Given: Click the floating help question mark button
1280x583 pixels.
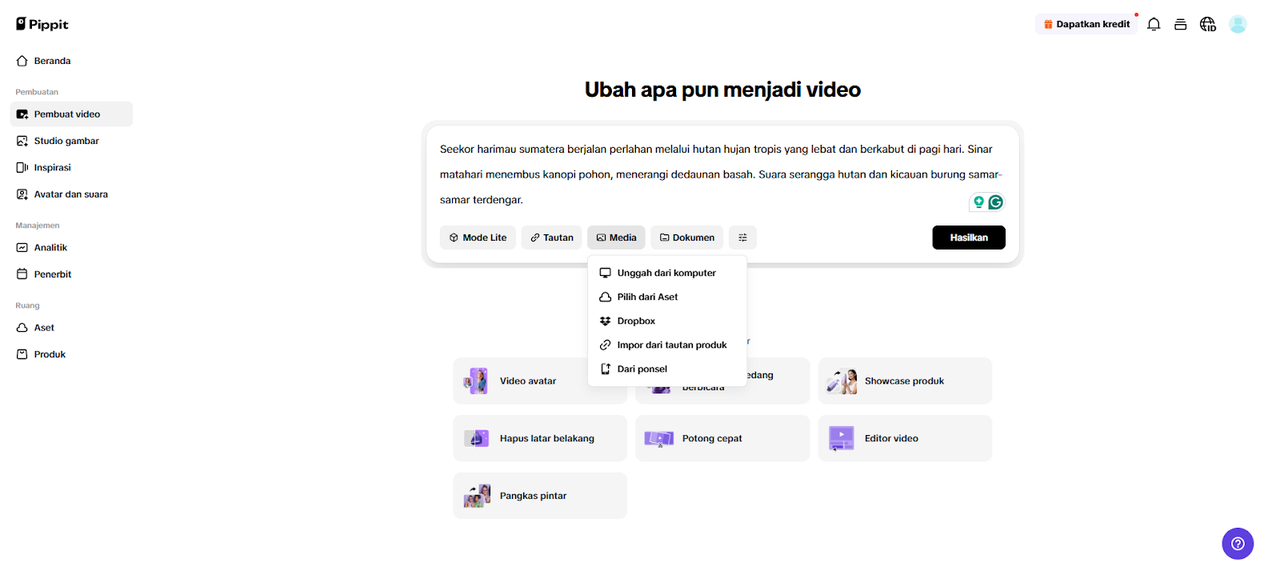Looking at the screenshot, I should (x=1237, y=543).
